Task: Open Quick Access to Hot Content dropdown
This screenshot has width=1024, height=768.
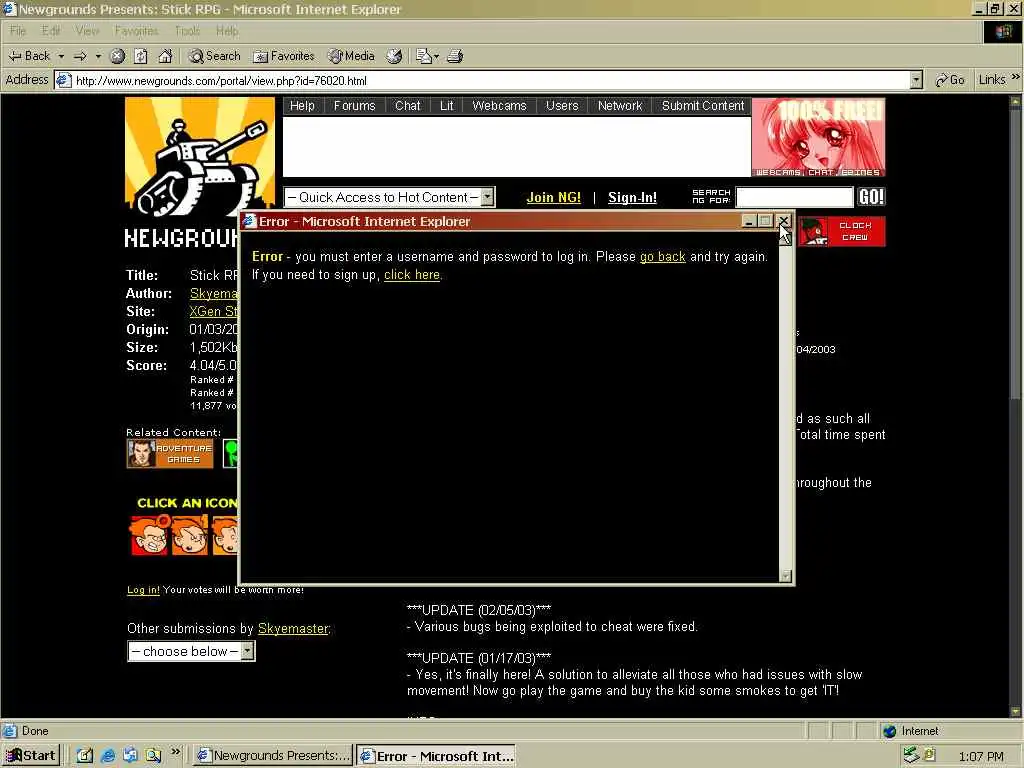Action: pyautogui.click(x=389, y=197)
